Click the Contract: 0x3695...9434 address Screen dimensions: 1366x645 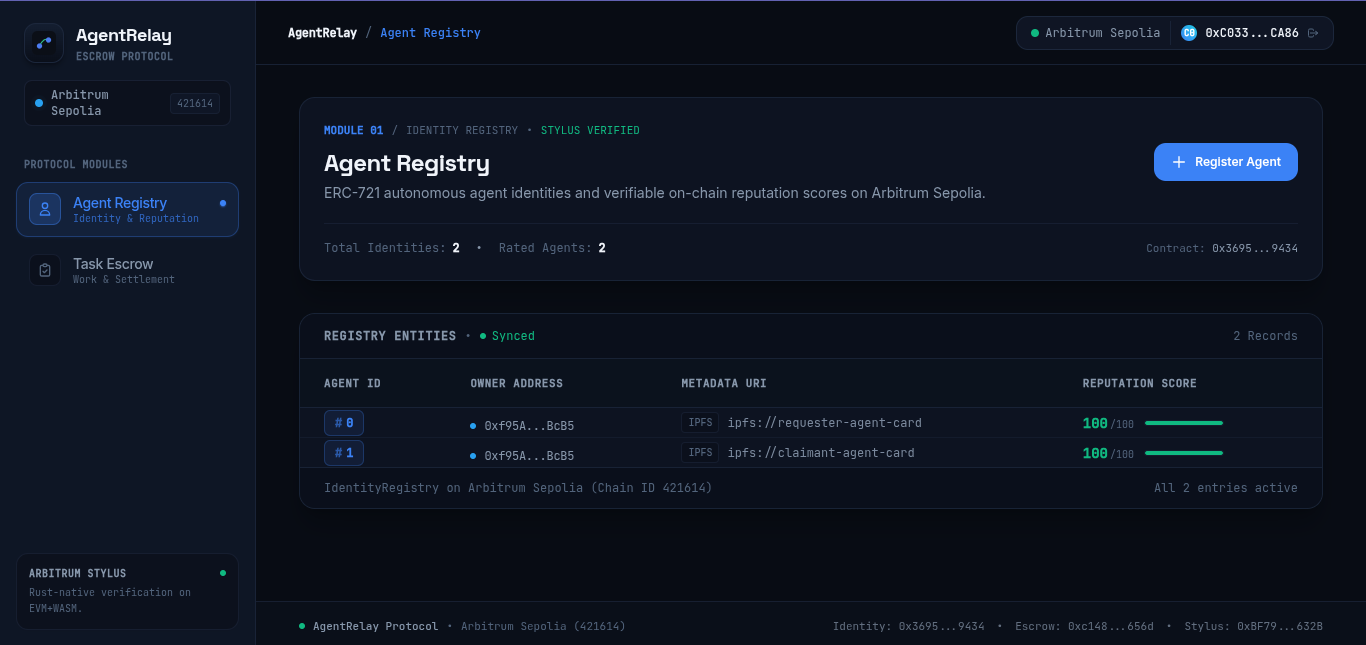point(1222,248)
